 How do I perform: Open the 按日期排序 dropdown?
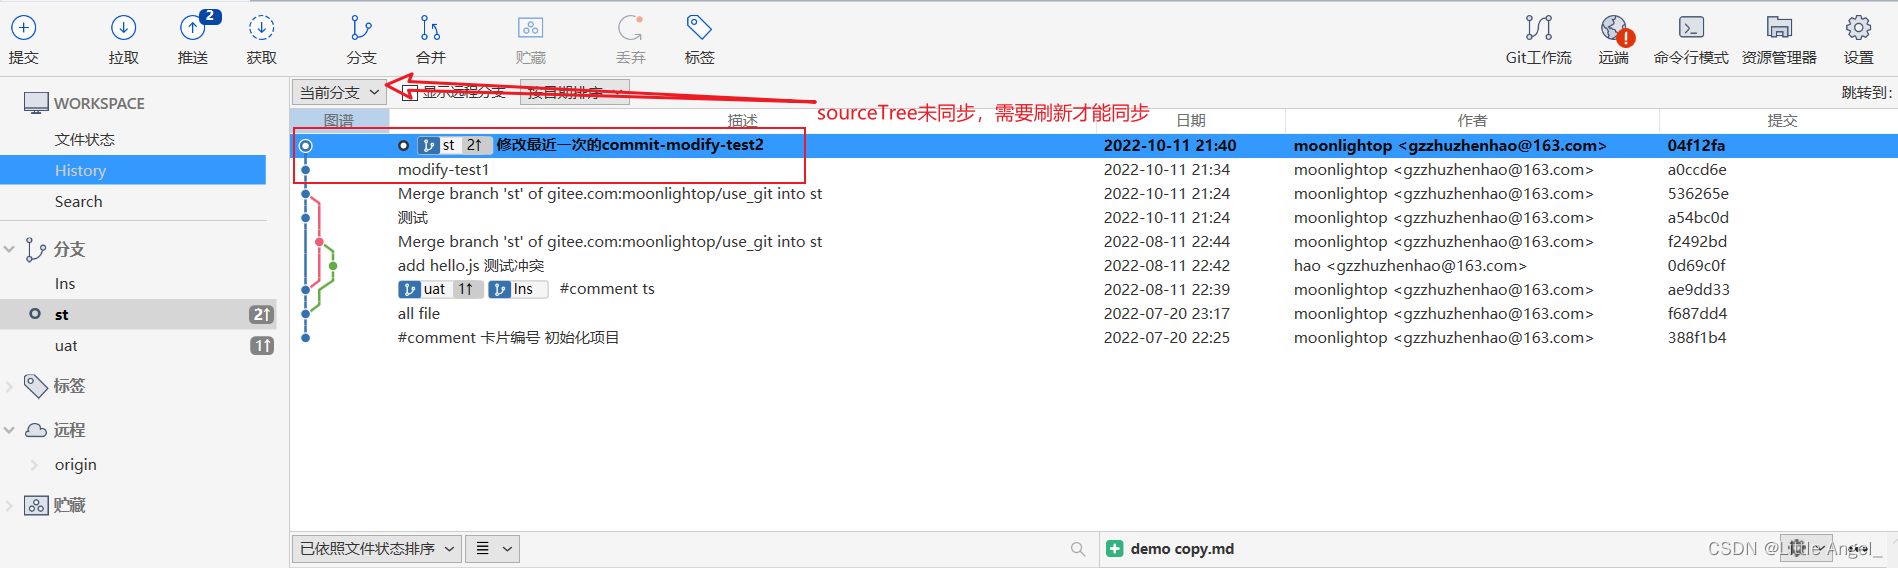(x=575, y=92)
